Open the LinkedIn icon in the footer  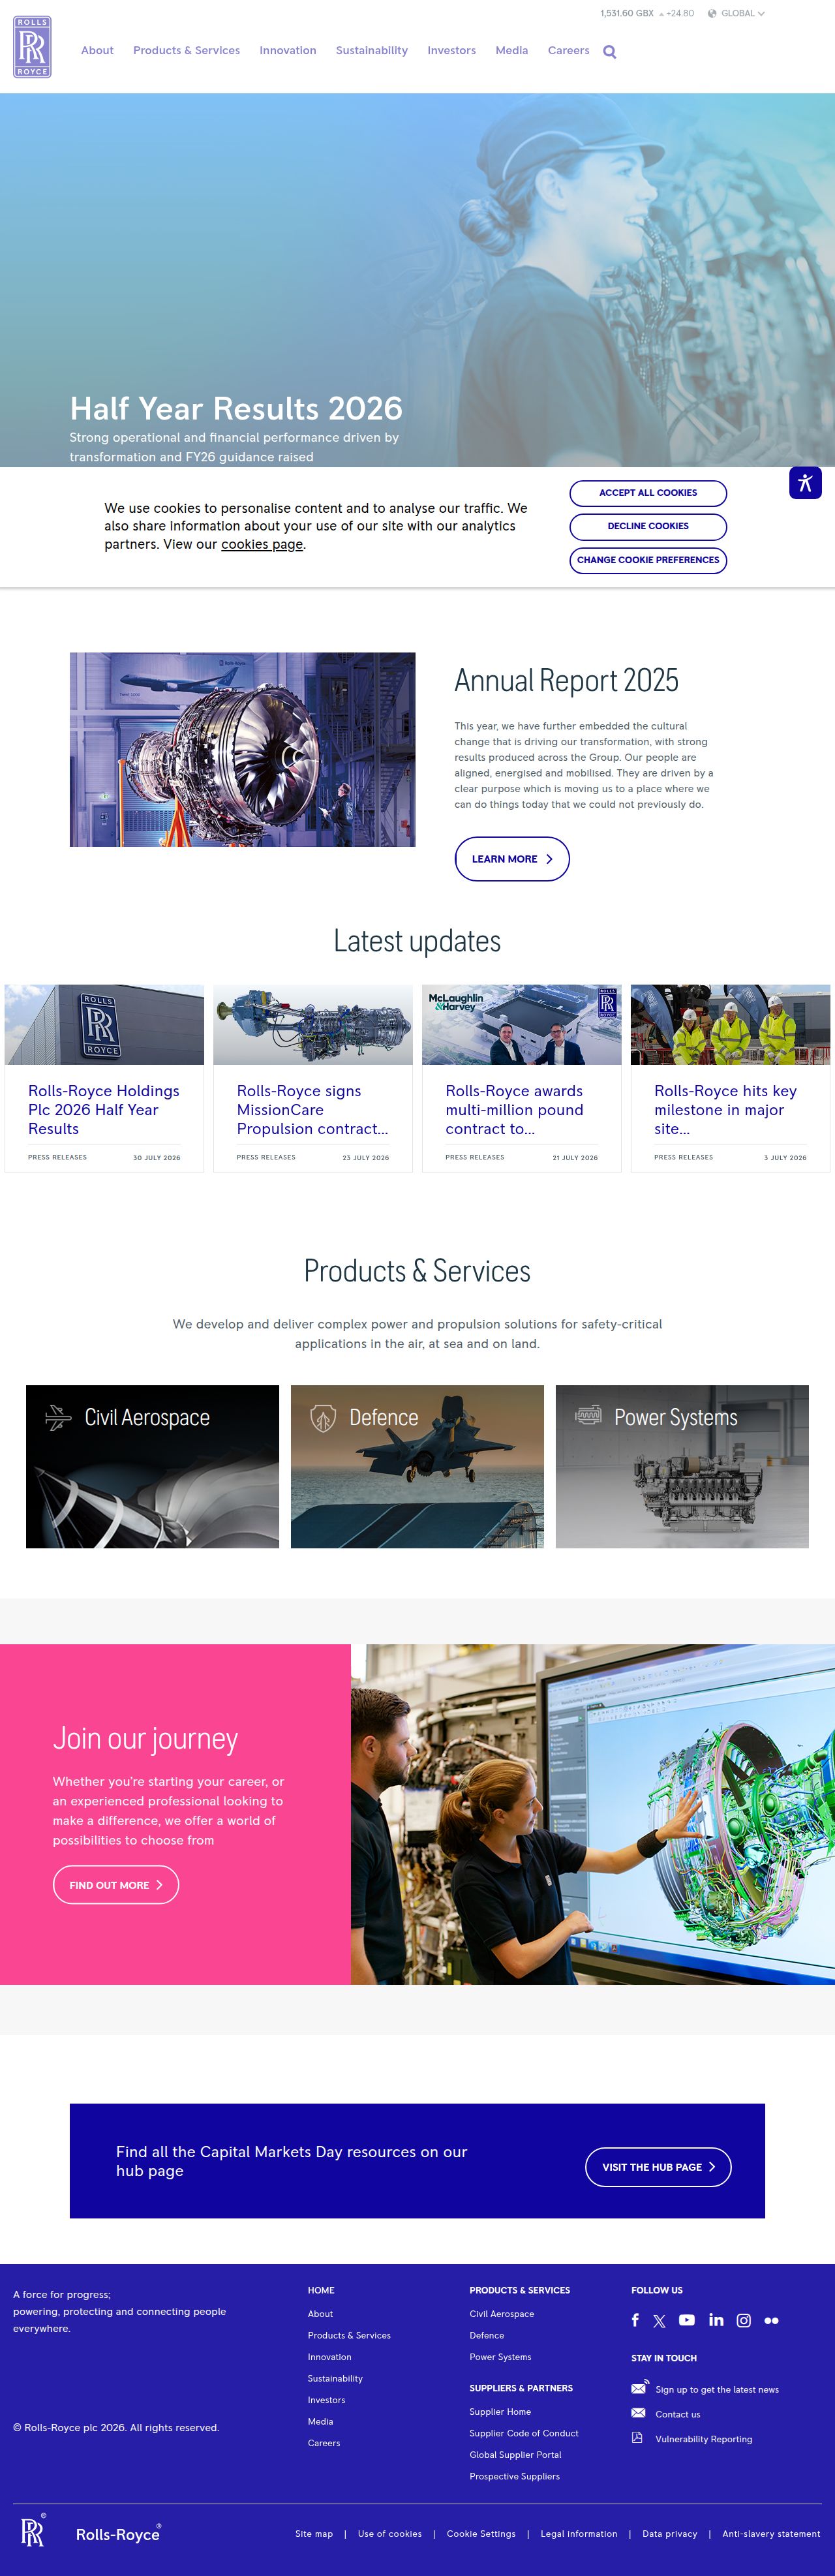point(716,2320)
